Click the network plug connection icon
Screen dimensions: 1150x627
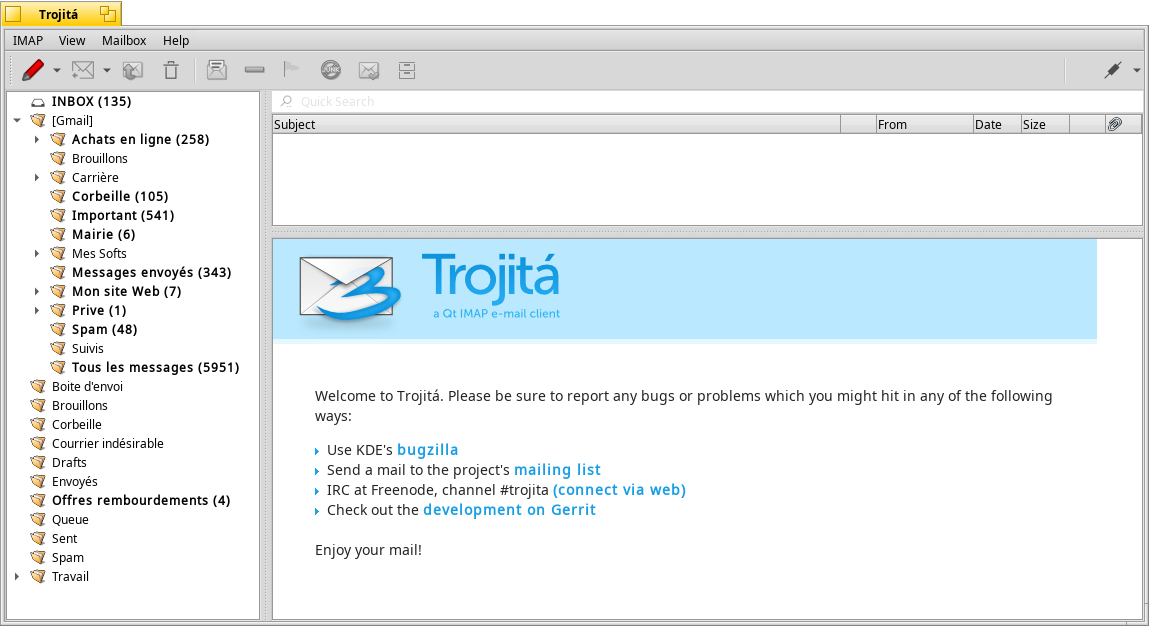click(1113, 70)
